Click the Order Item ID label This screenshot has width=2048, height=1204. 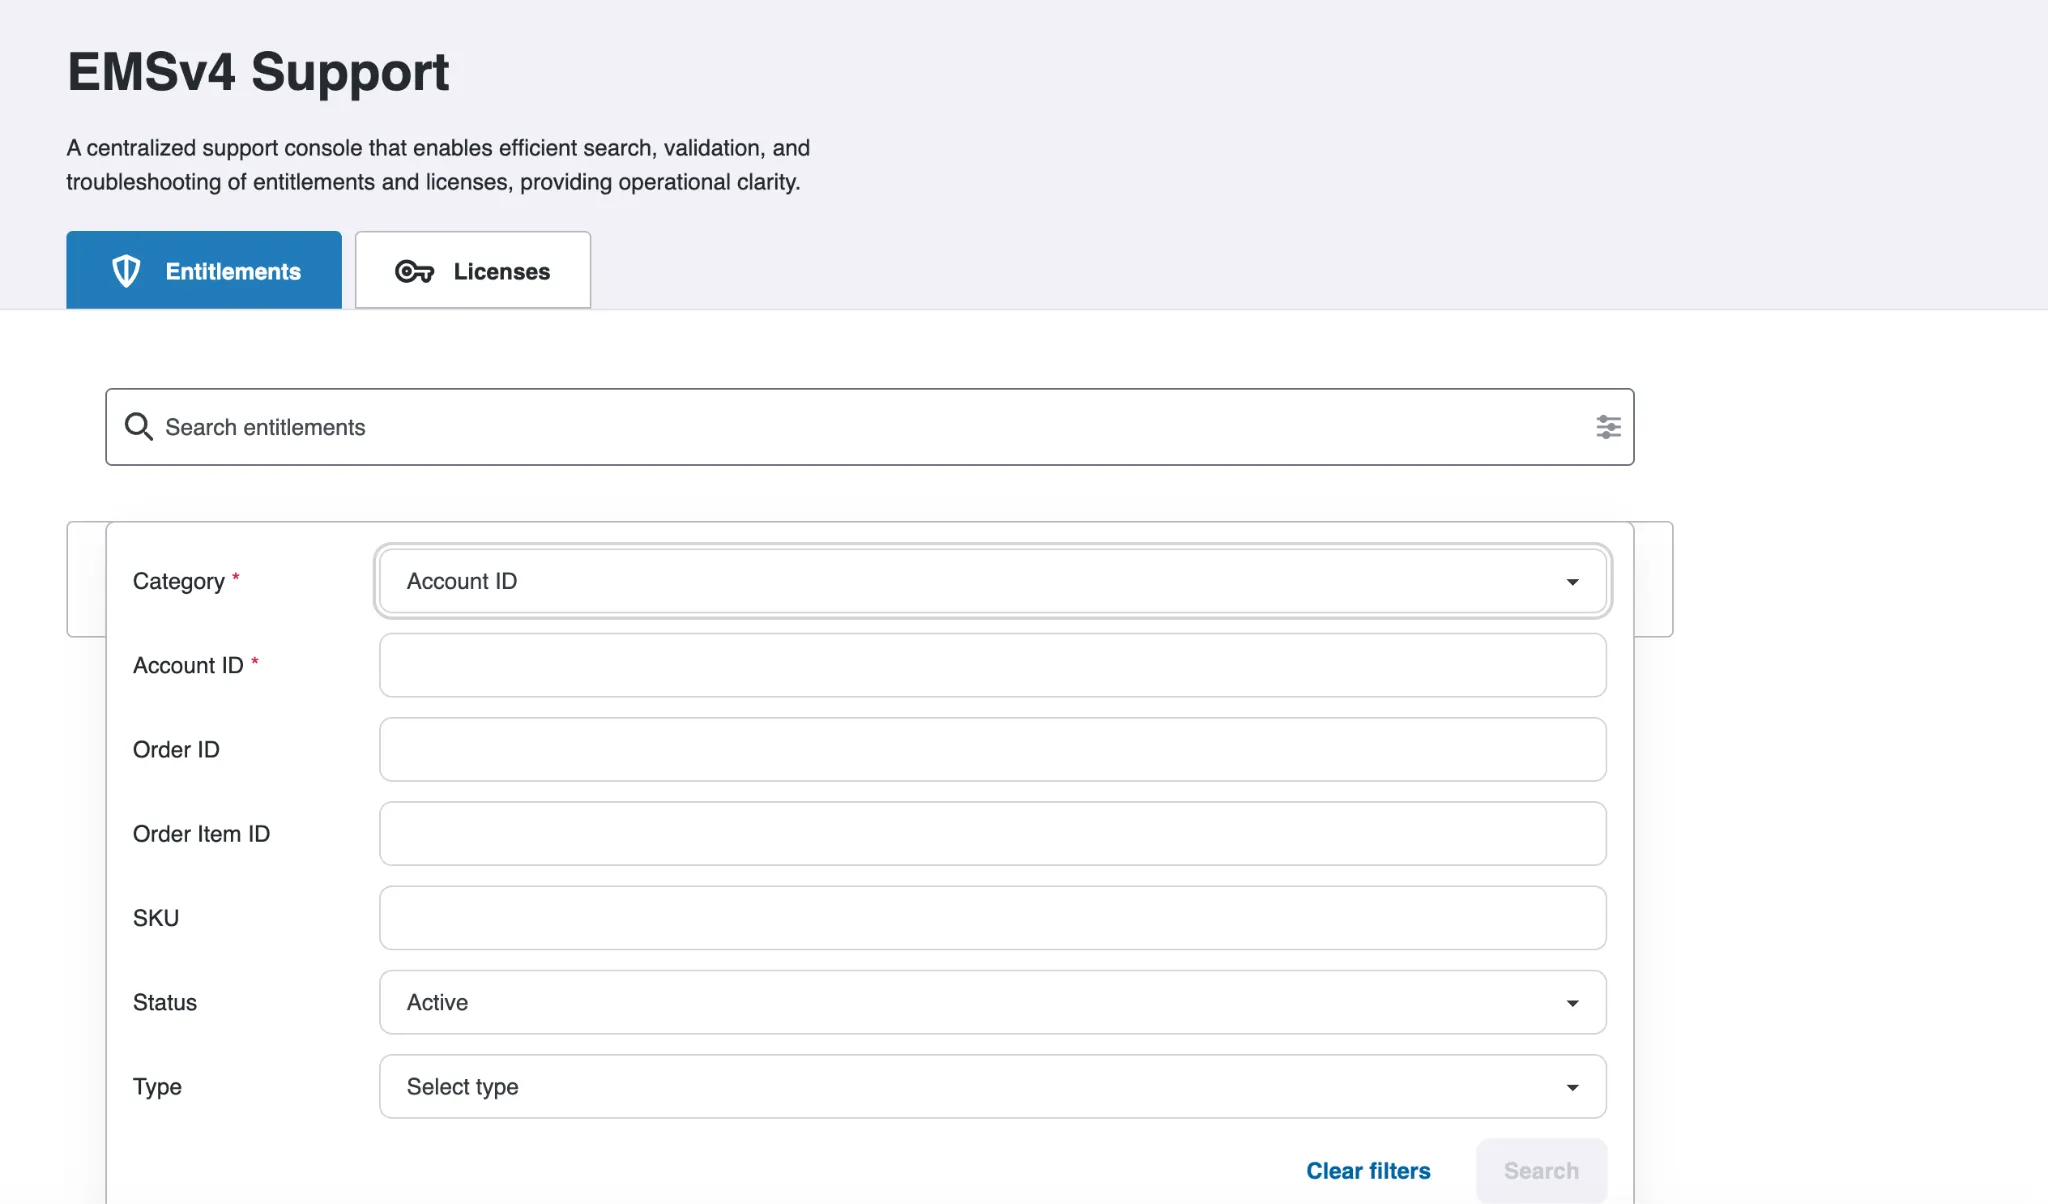point(201,833)
